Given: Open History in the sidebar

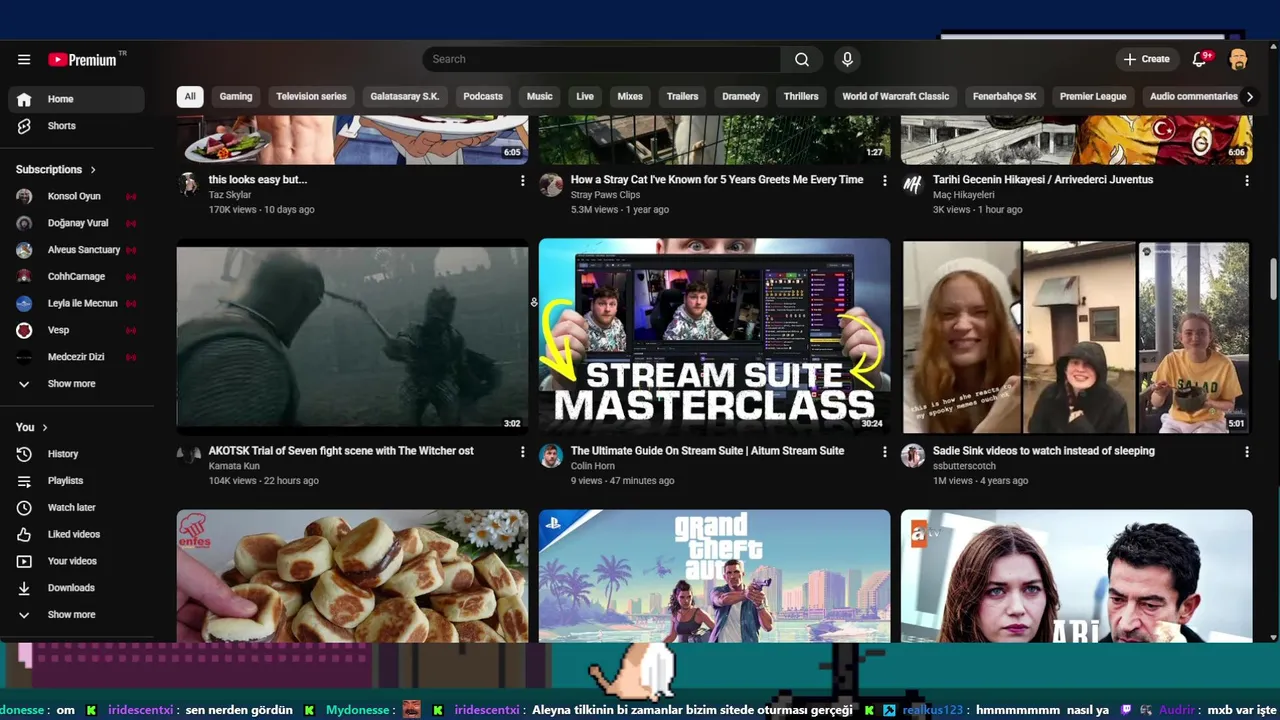Looking at the screenshot, I should (x=76, y=454).
